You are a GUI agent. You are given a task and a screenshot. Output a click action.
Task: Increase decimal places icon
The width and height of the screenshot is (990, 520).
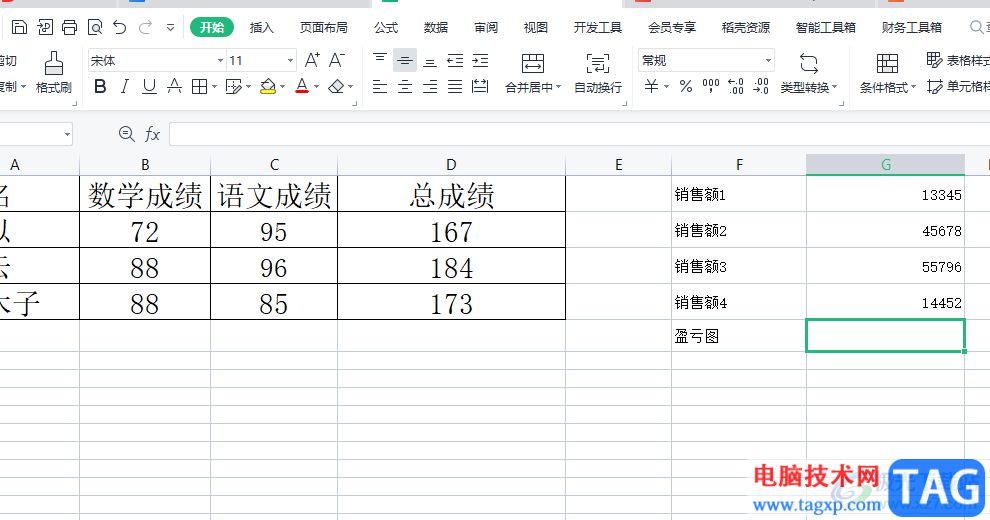point(736,86)
